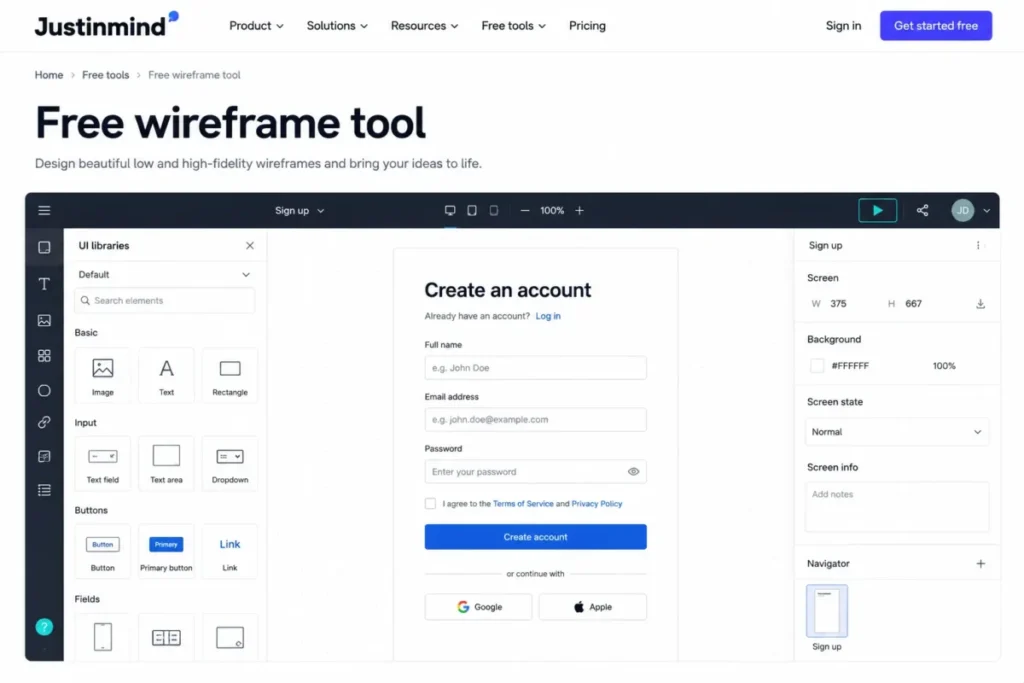Select the rectangle tool in left sidebar
This screenshot has height=683, width=1024.
(44, 247)
